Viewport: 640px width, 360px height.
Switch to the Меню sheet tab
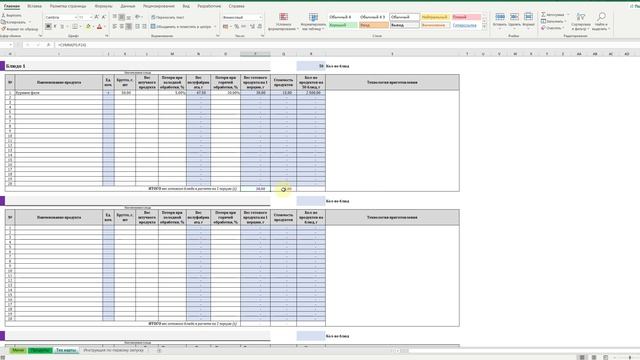(18, 350)
